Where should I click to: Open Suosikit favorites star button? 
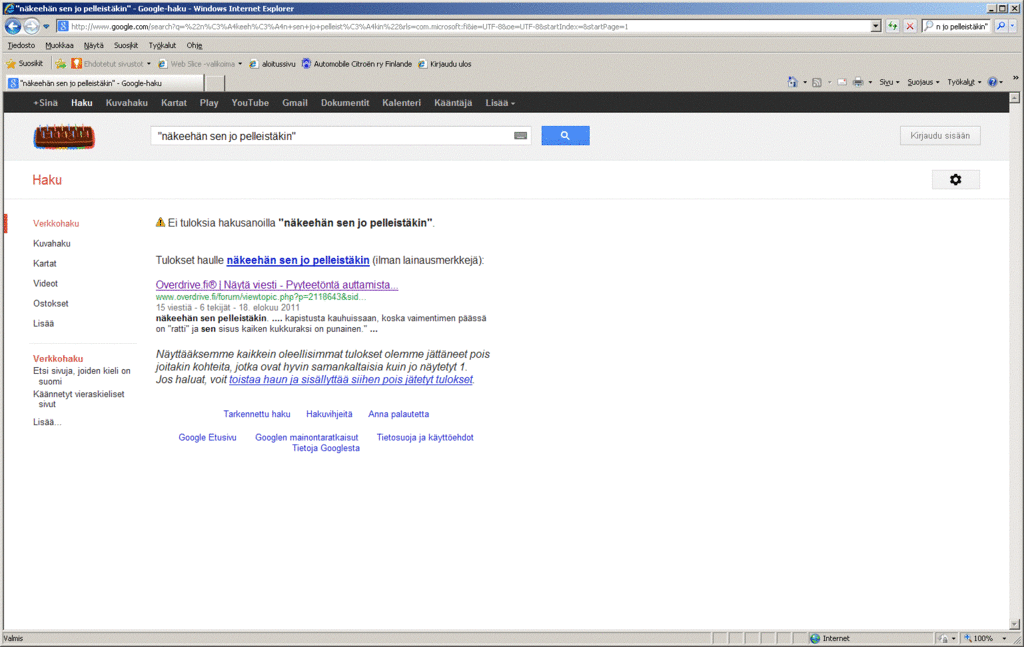point(24,63)
